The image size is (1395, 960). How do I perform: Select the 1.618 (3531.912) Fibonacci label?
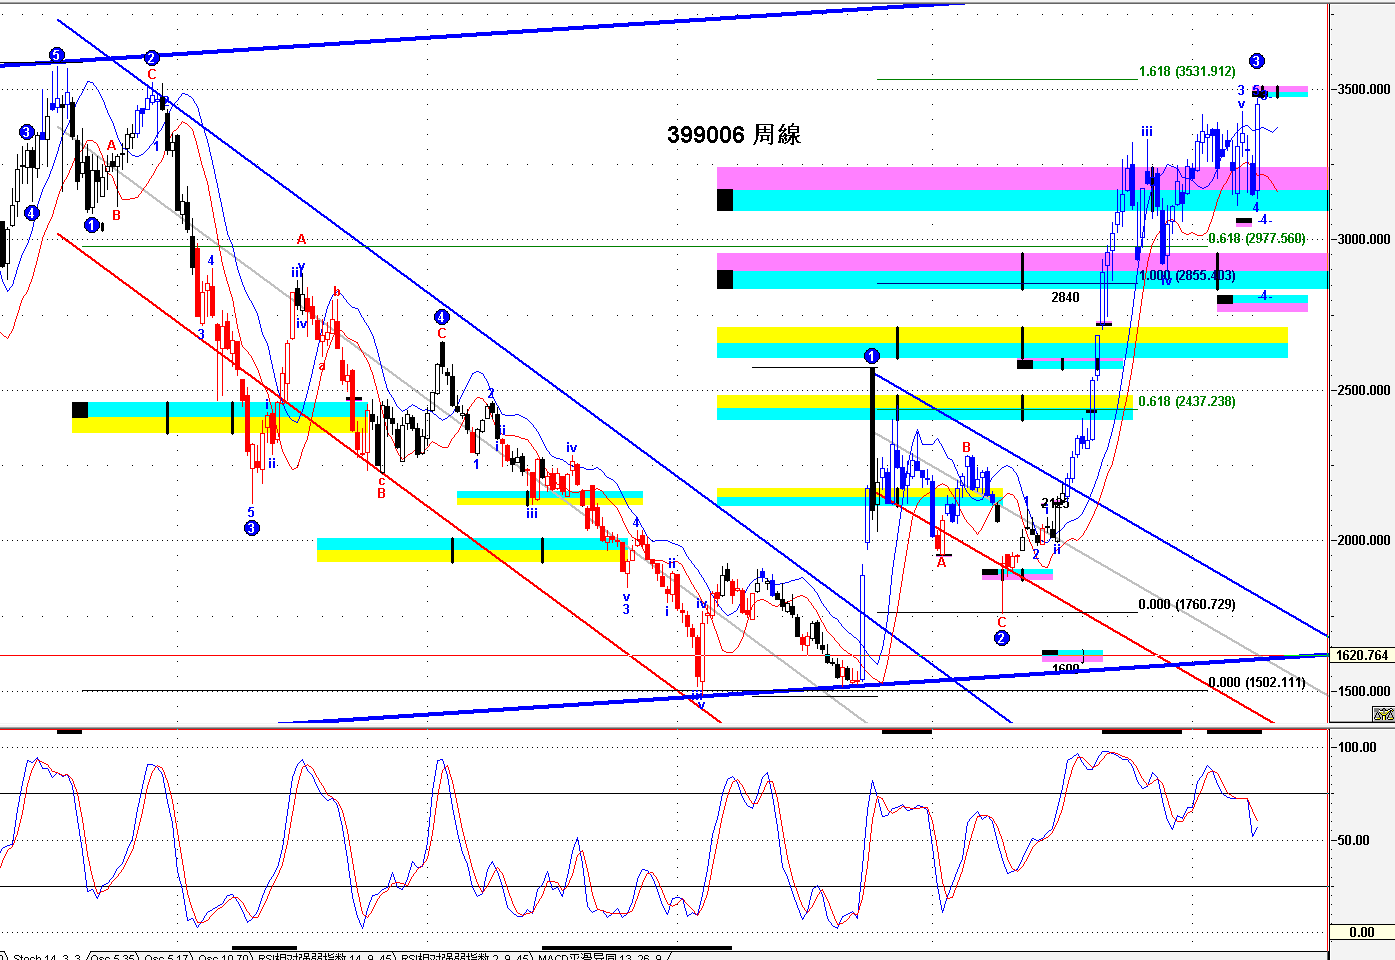pos(1187,71)
